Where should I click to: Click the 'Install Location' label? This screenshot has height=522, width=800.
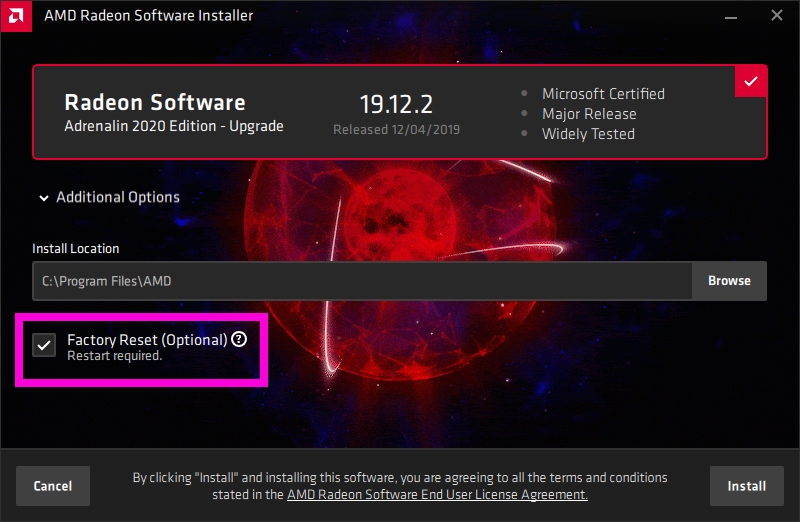pos(76,248)
